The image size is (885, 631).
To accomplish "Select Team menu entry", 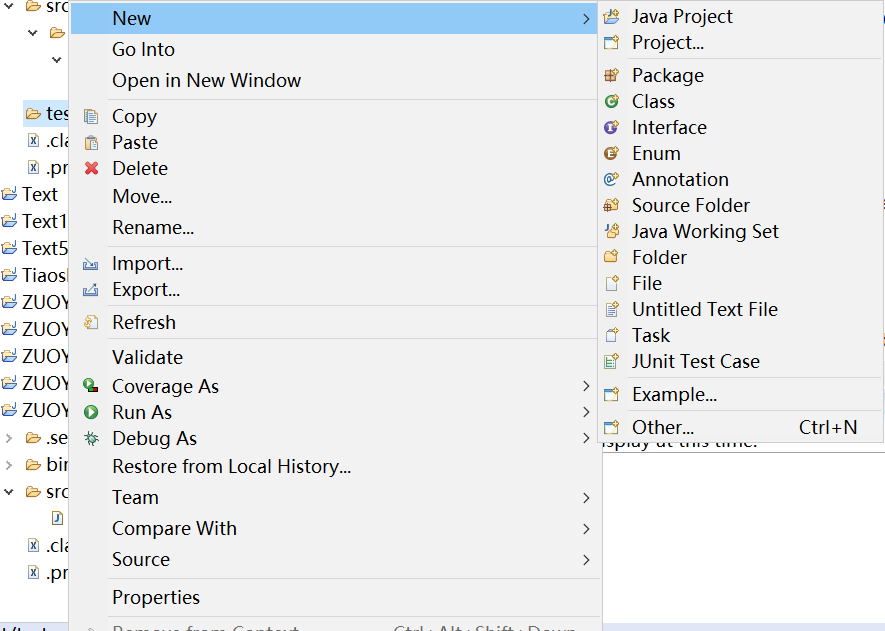I will coord(135,498).
